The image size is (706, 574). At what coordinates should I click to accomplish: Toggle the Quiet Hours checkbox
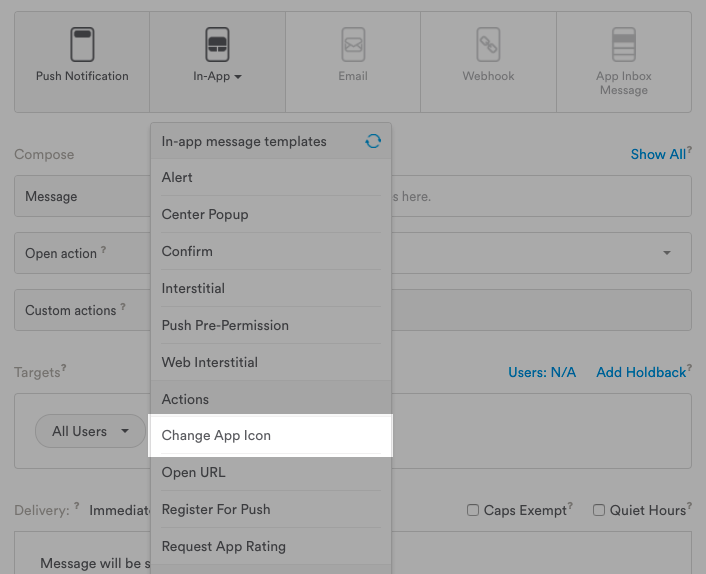(599, 510)
